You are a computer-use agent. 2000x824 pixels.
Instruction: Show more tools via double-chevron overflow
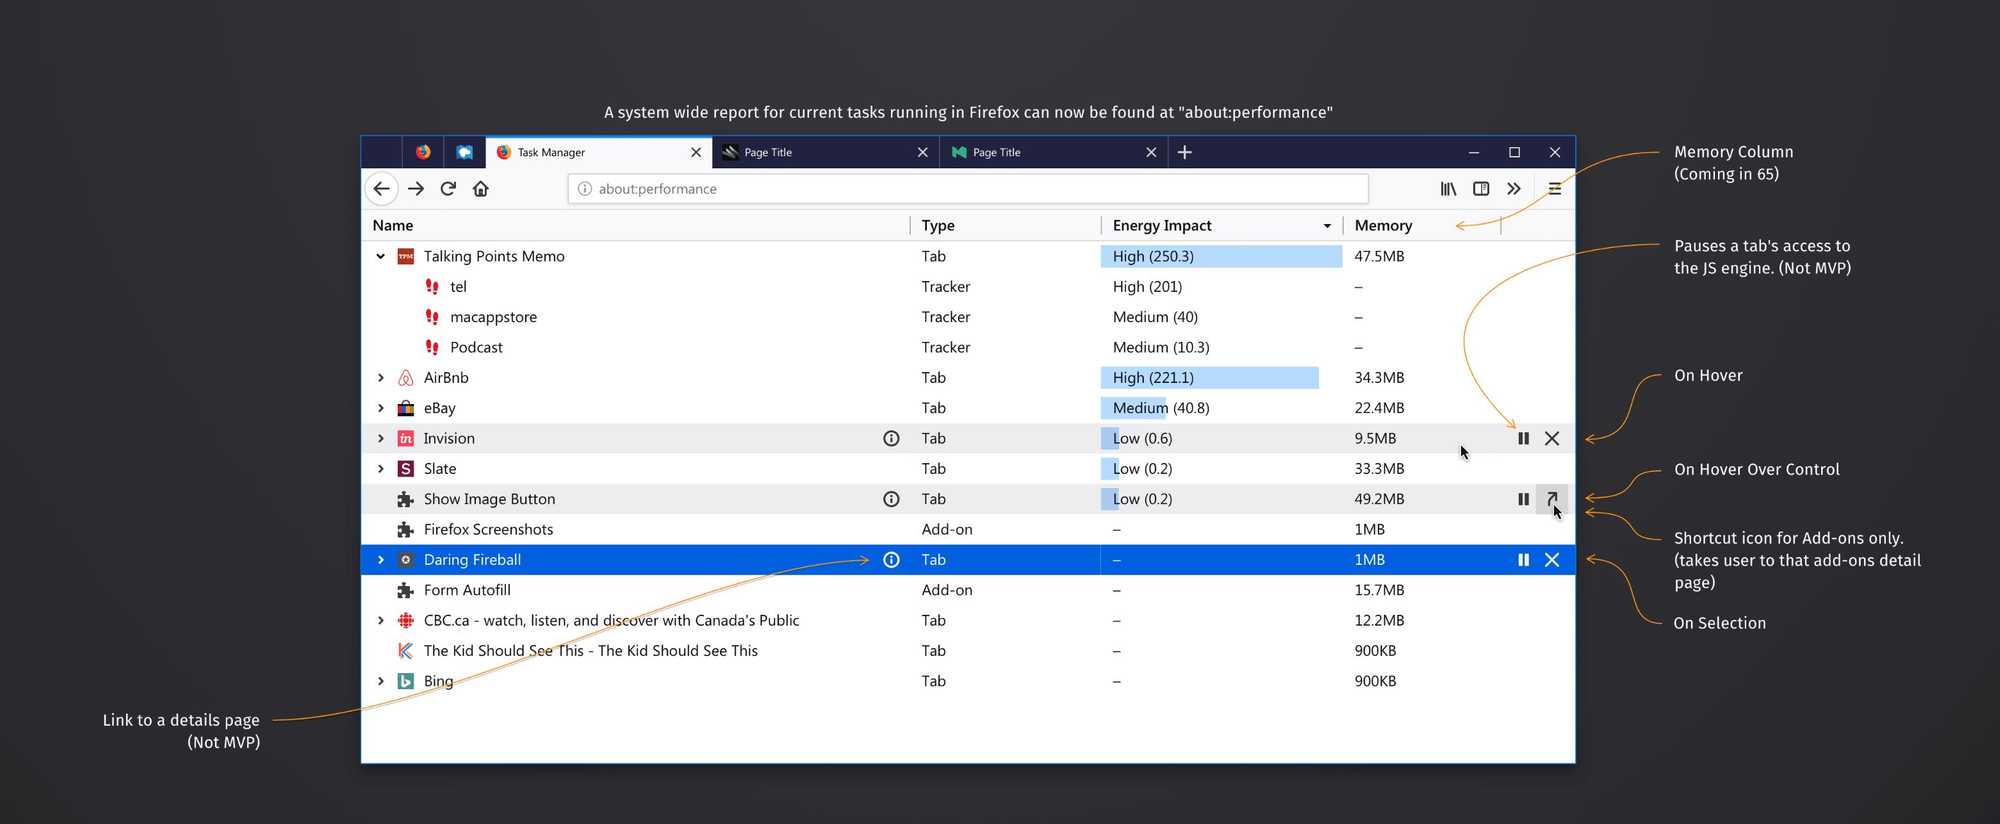tap(1514, 189)
